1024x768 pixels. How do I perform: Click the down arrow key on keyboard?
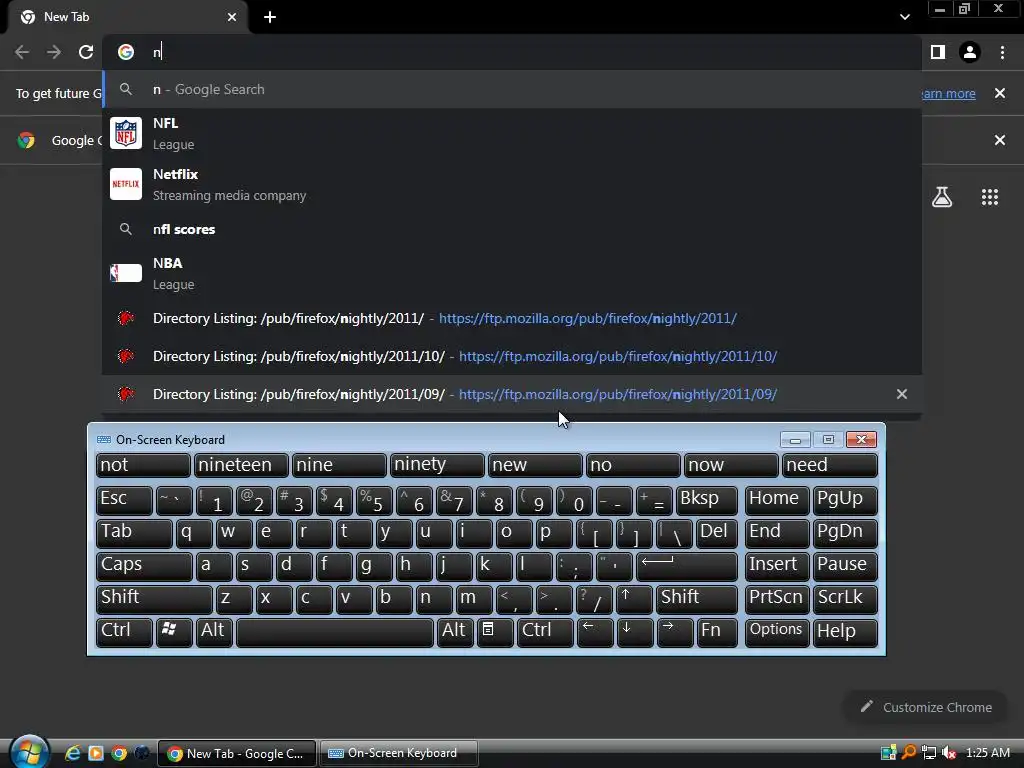[634, 632]
